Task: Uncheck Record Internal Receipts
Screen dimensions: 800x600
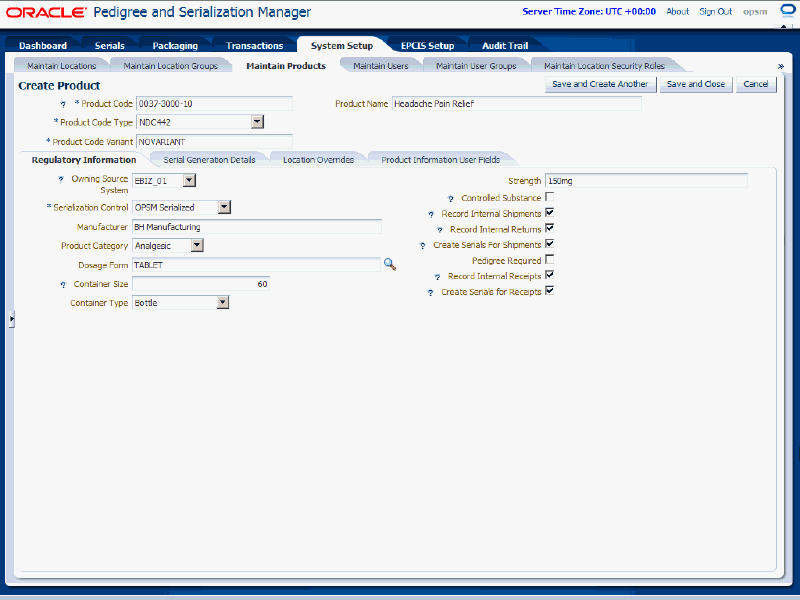Action: pyautogui.click(x=549, y=276)
